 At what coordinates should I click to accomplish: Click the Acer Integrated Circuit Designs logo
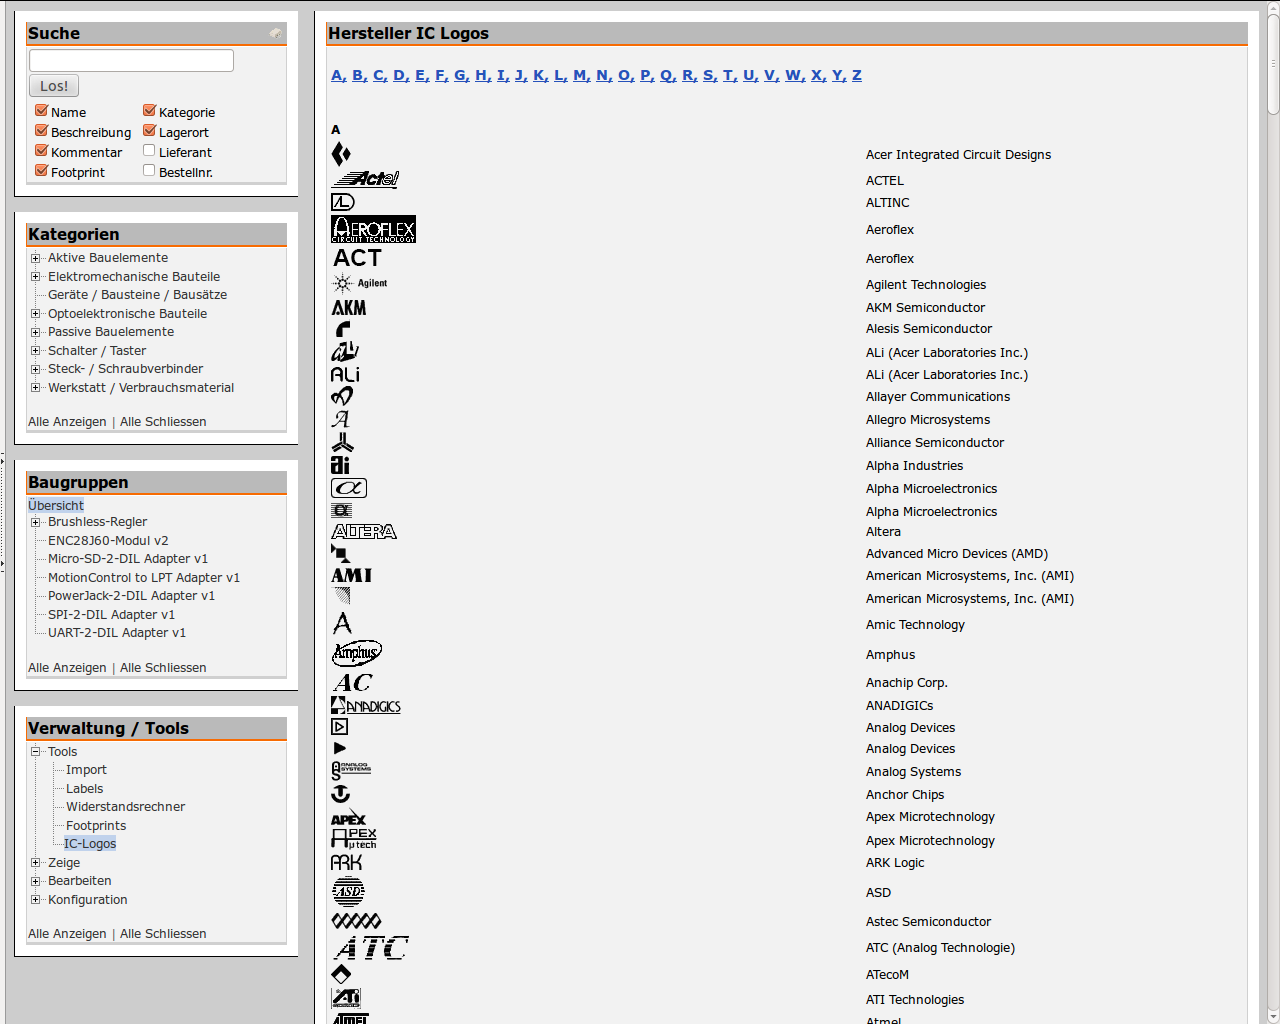pos(341,154)
